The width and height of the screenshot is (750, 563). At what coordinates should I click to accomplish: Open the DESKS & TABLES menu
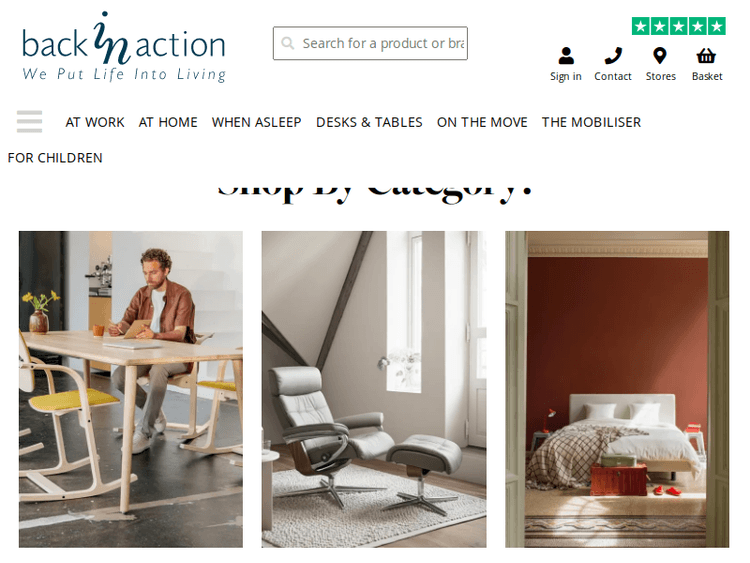369,122
